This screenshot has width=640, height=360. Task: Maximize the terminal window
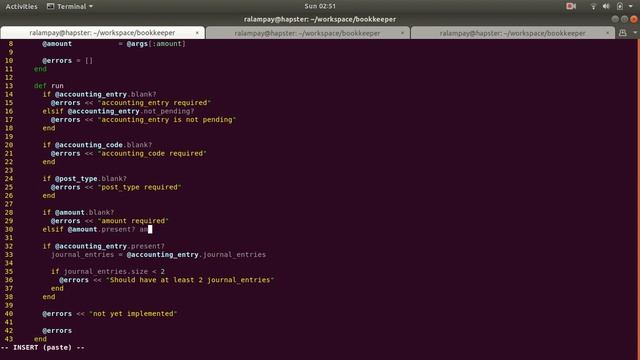(x=624, y=19)
